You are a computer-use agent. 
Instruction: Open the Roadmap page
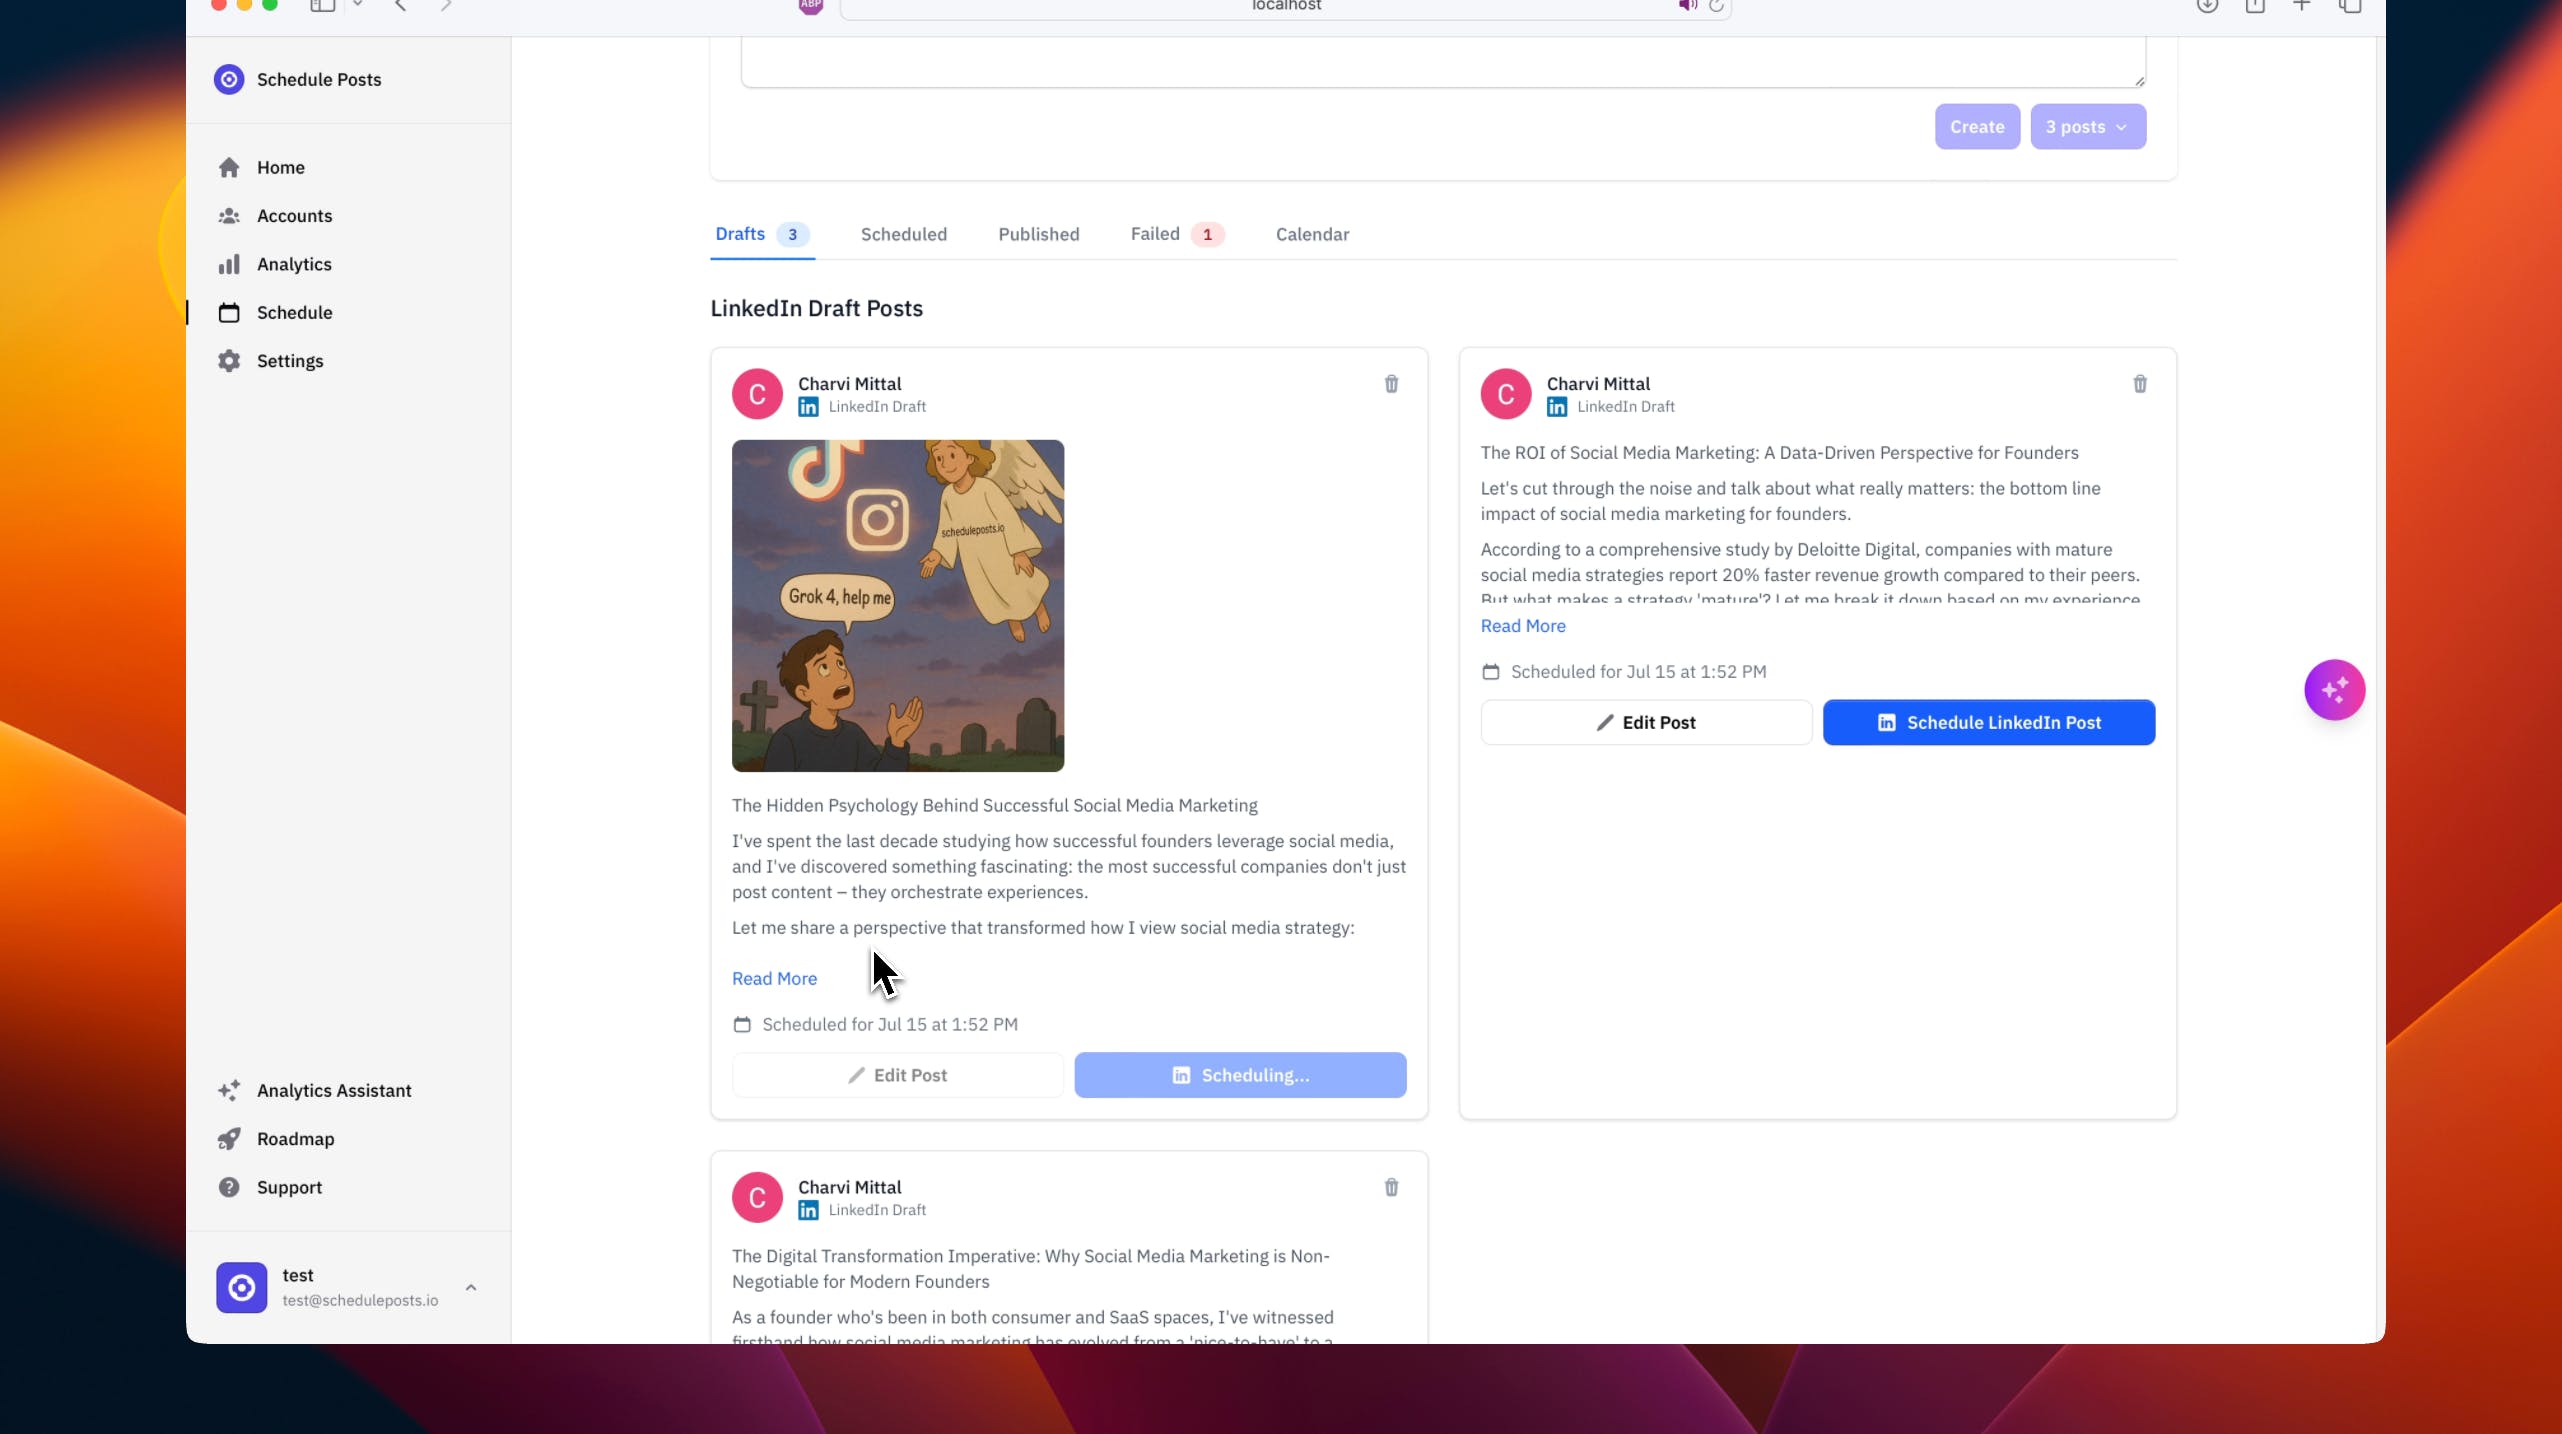(x=295, y=1138)
